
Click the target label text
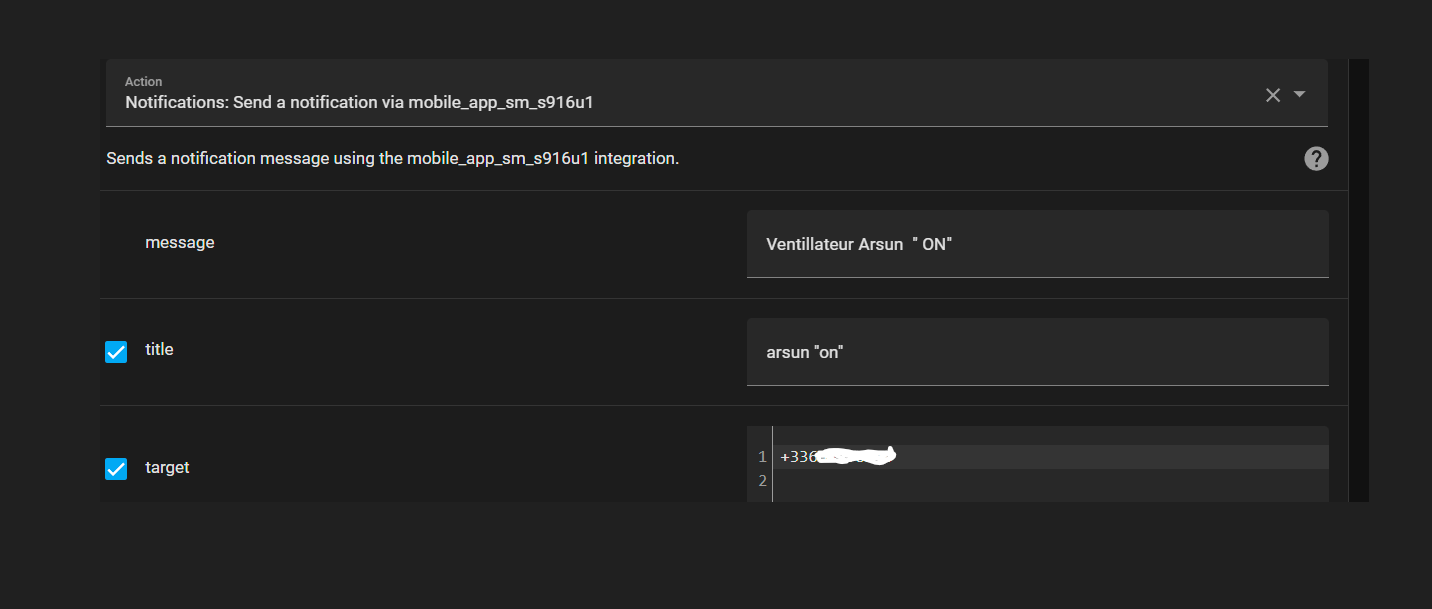167,467
